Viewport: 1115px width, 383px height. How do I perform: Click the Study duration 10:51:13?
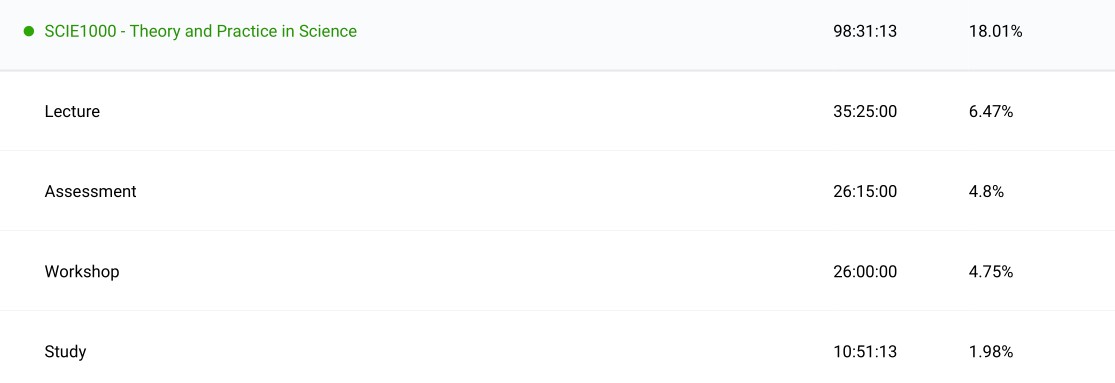pyautogui.click(x=865, y=352)
